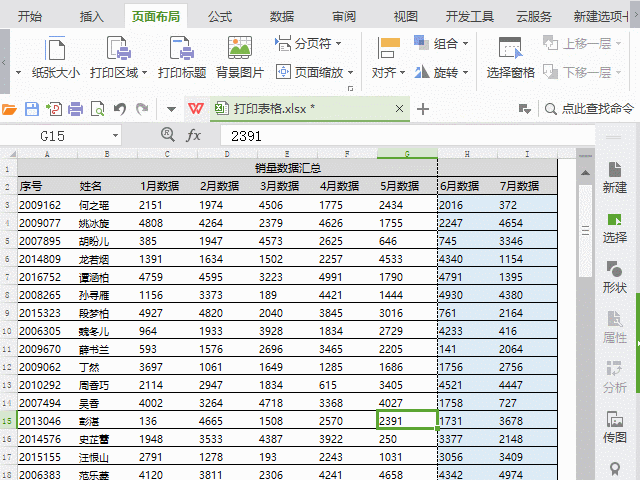This screenshot has width=640, height=480.
Task: Click the 打印标题 print titles icon
Action: coord(182,49)
